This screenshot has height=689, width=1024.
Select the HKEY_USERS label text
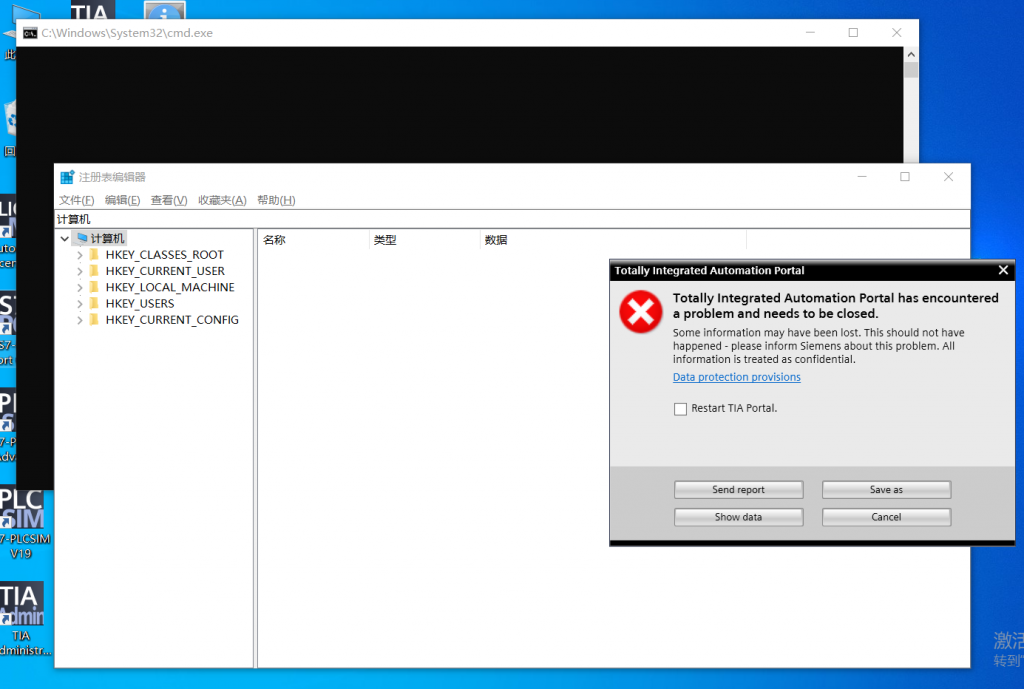(140, 304)
